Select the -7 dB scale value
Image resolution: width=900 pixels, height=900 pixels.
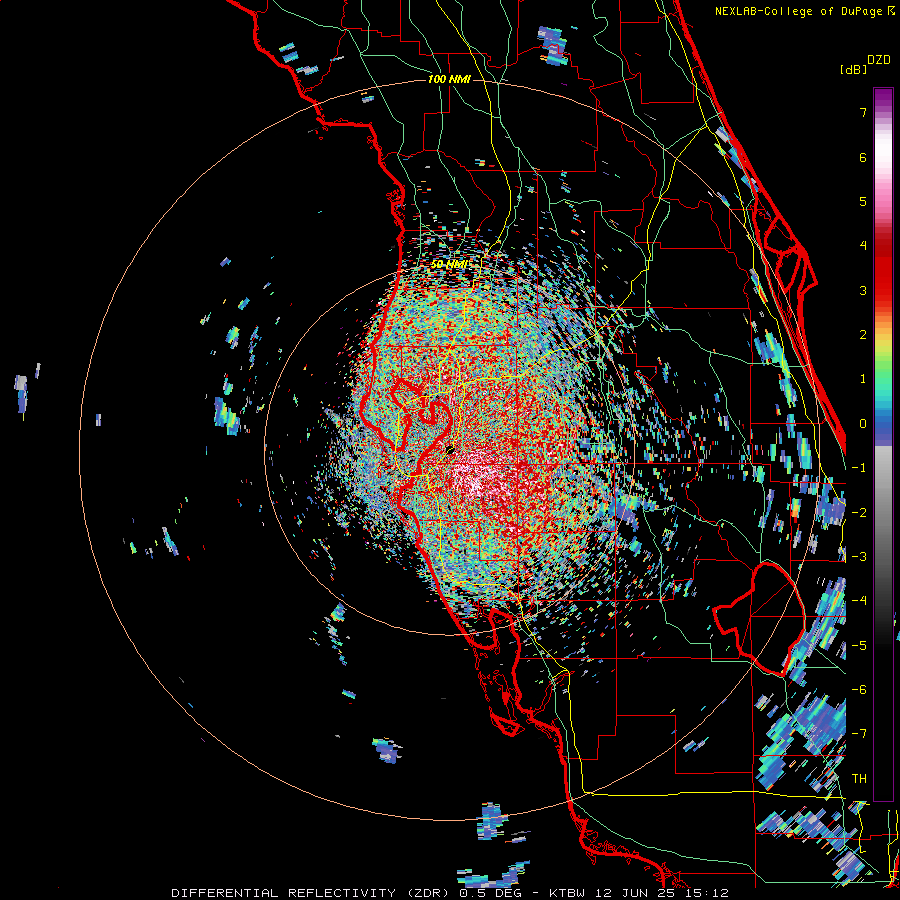[x=859, y=734]
